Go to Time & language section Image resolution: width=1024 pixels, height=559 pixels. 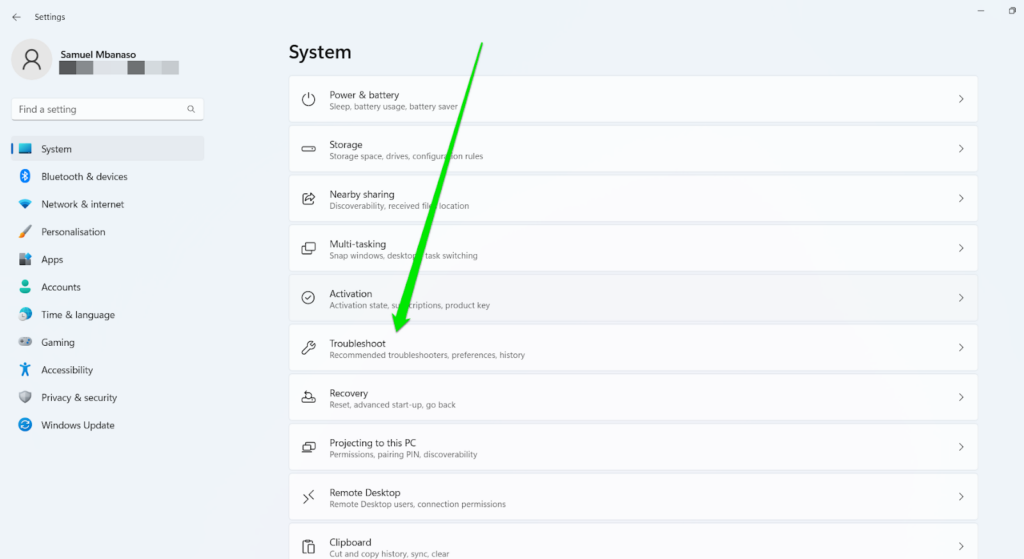pyautogui.click(x=77, y=315)
